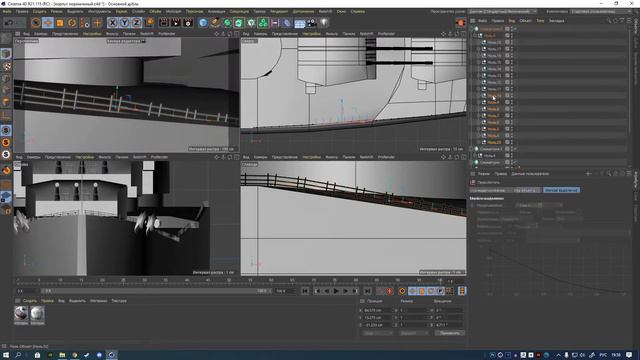Toggle rotation keyframe recording button
Viewport: 640px width, 360px height.
click(431, 291)
